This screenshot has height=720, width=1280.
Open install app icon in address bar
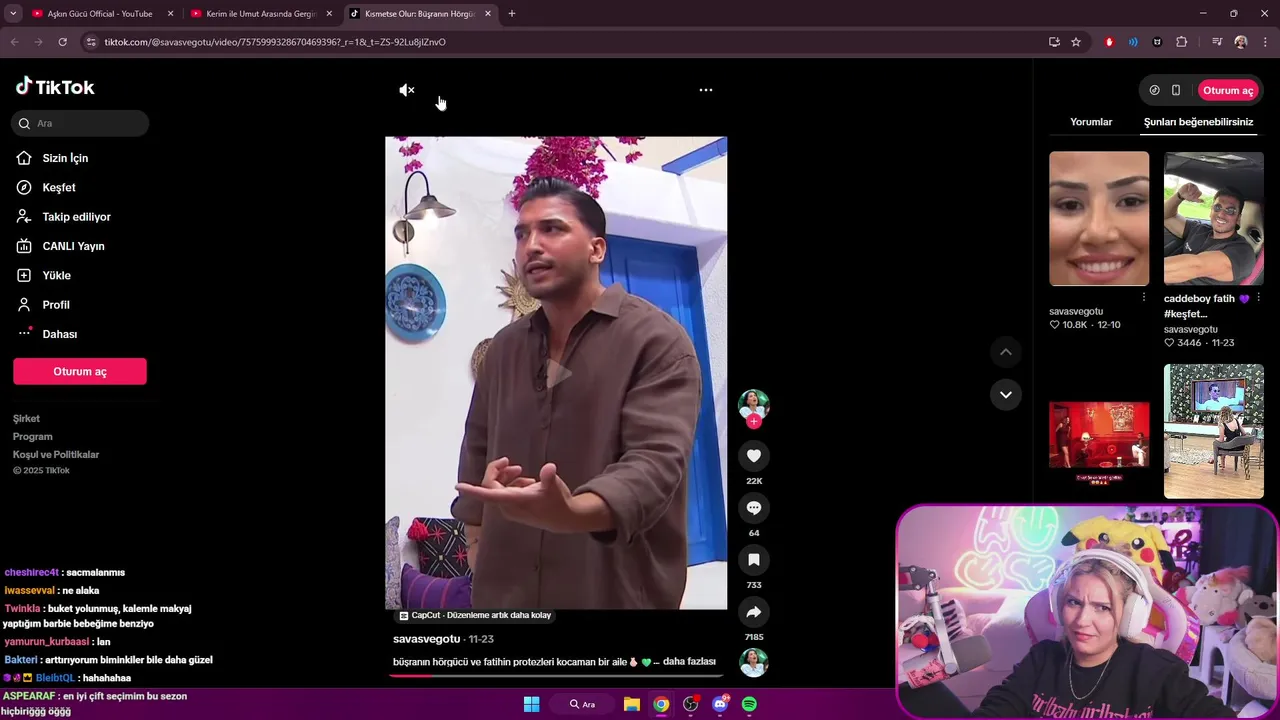(x=1054, y=42)
